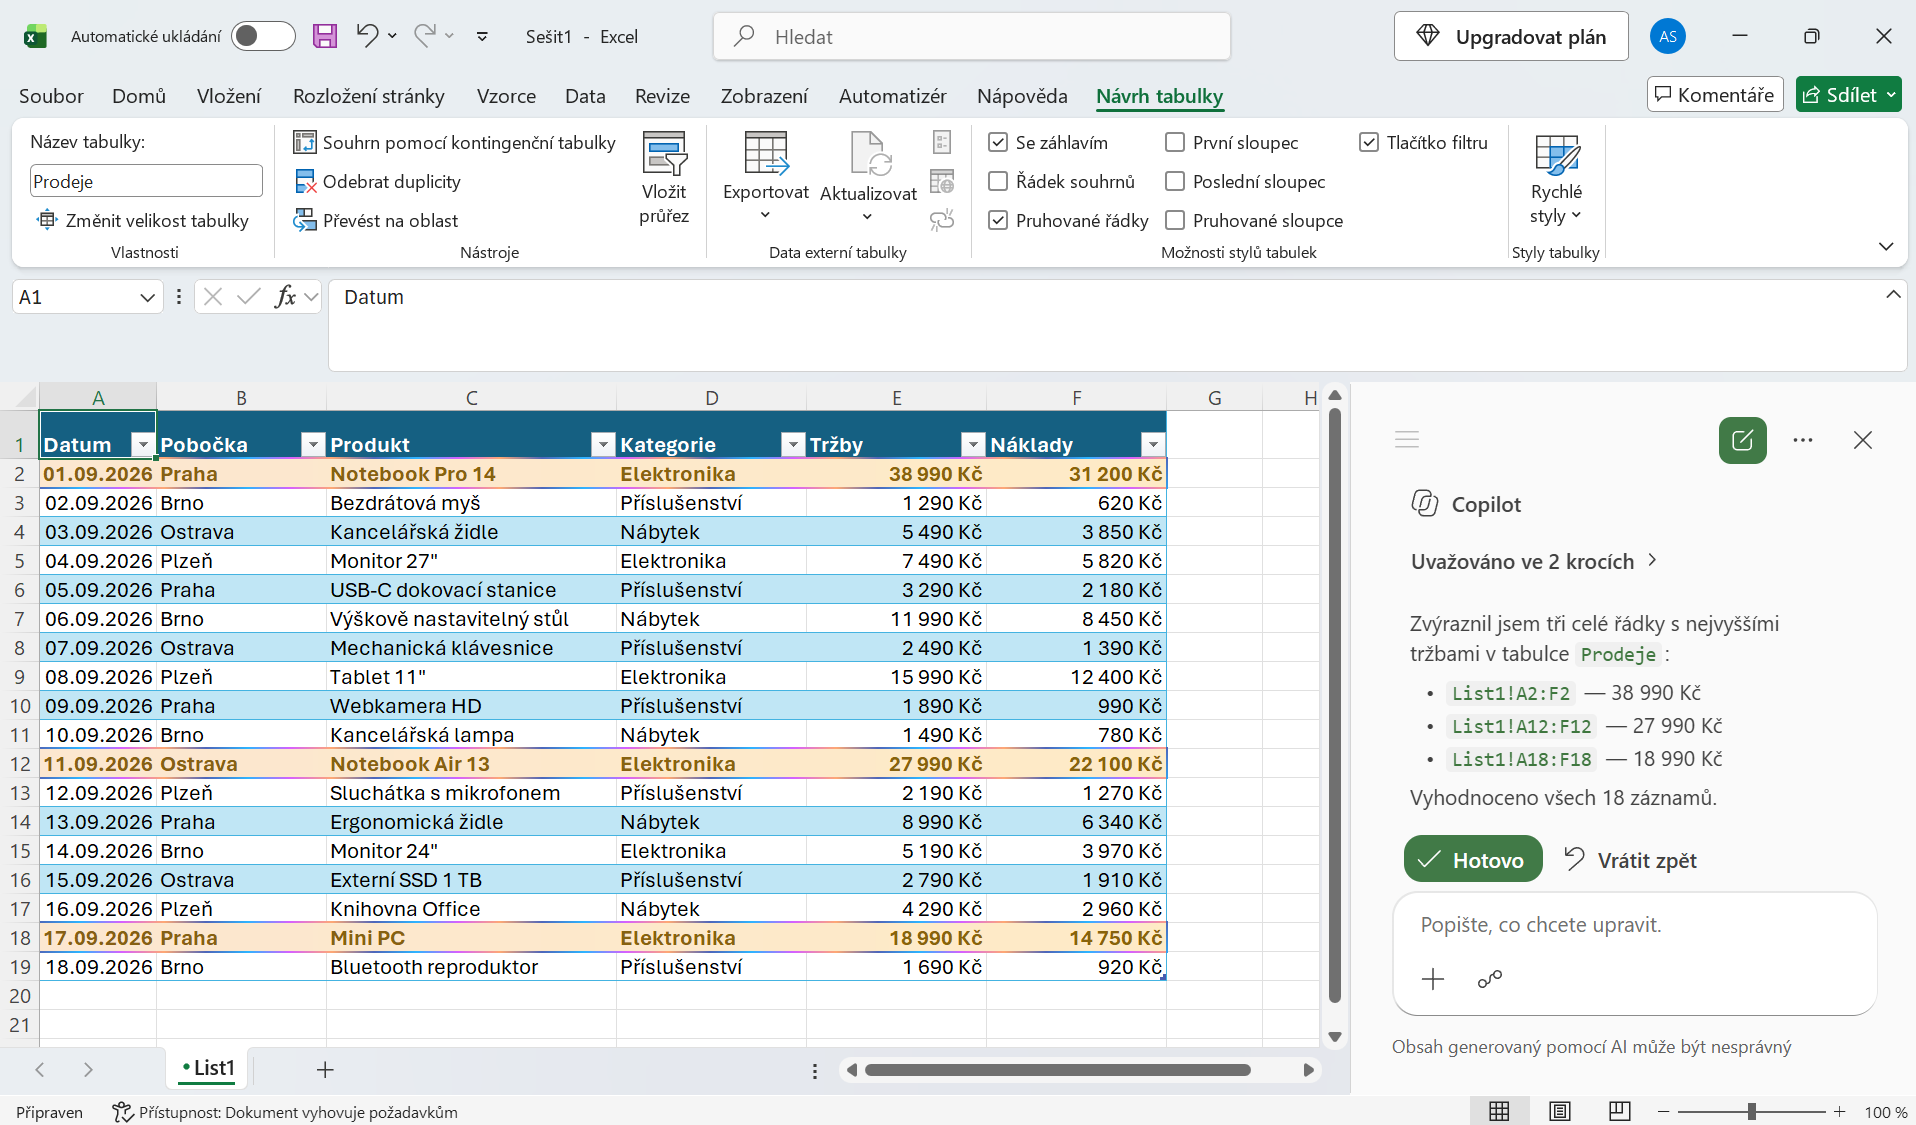Open the Domů ribbon tab
The width and height of the screenshot is (1916, 1125).
pyautogui.click(x=139, y=96)
